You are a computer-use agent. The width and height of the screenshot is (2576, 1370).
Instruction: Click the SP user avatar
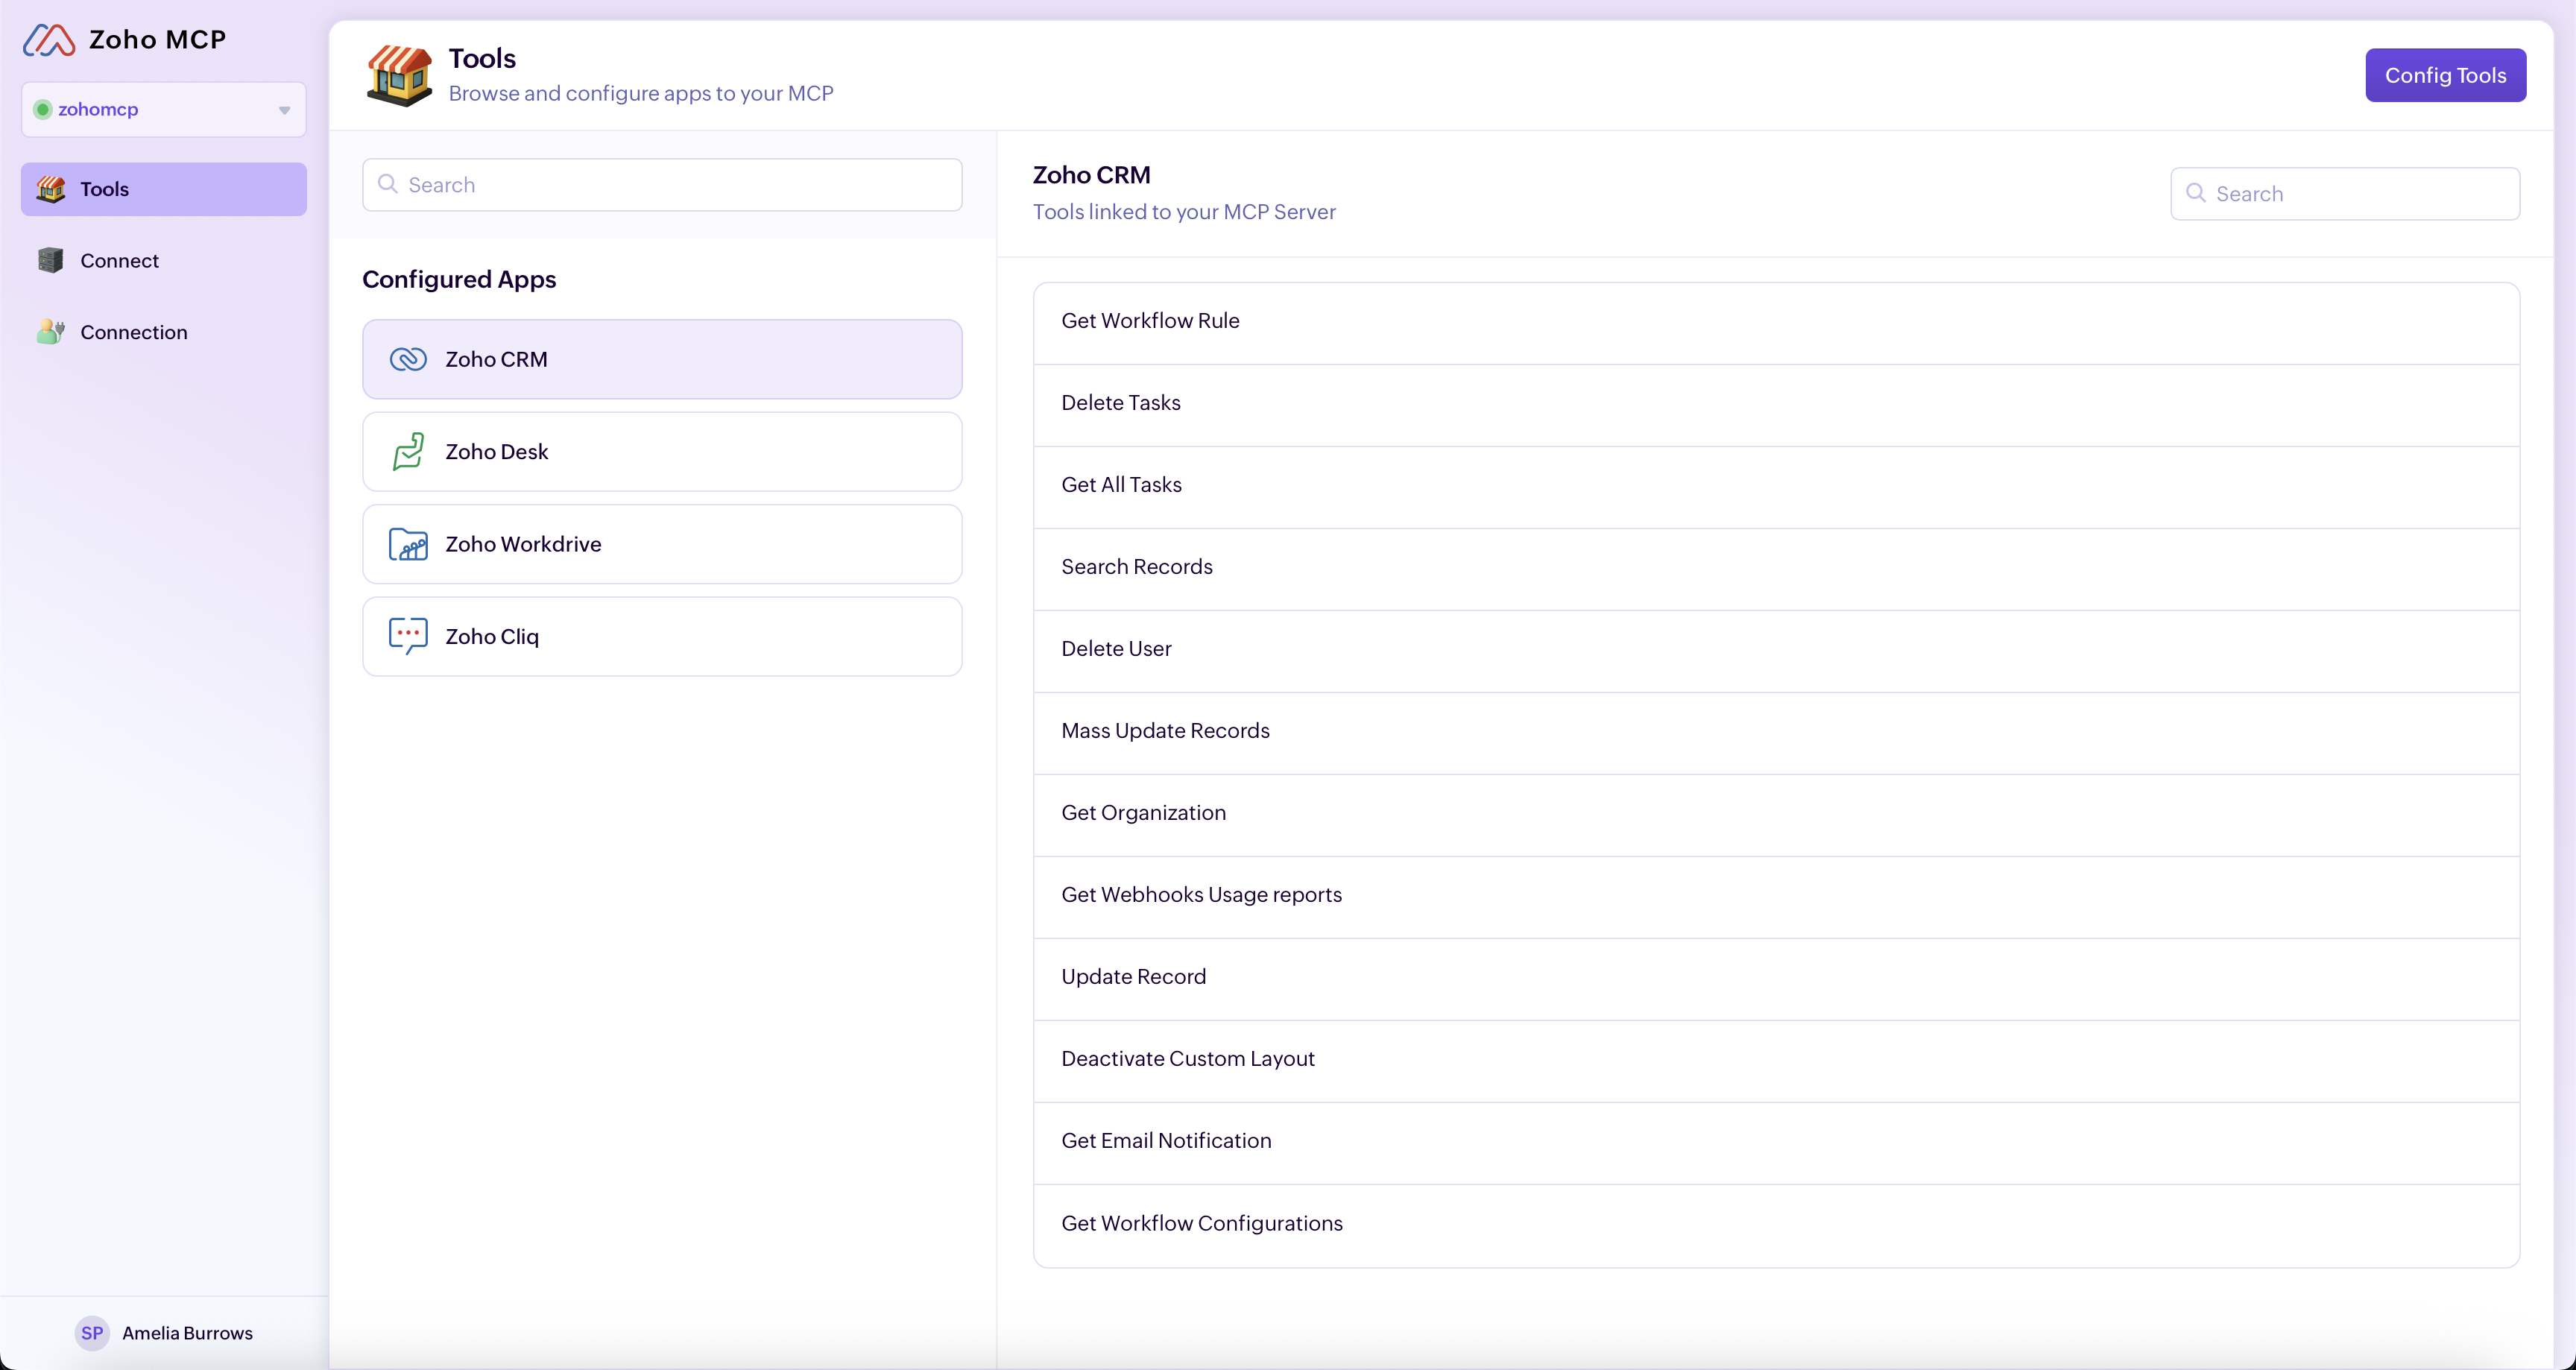pos(92,1333)
